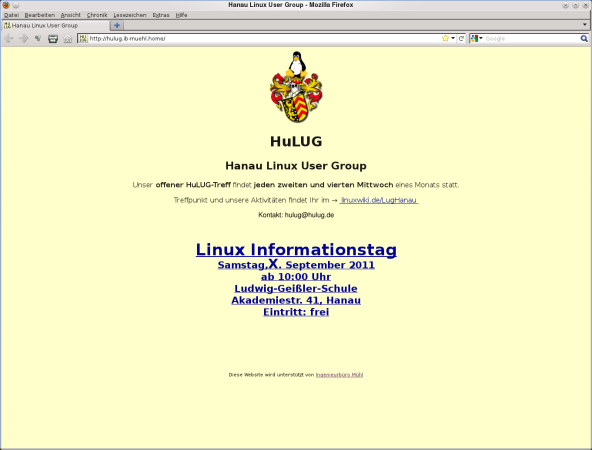Select the Hanau Linux User Group tab

pos(56,25)
